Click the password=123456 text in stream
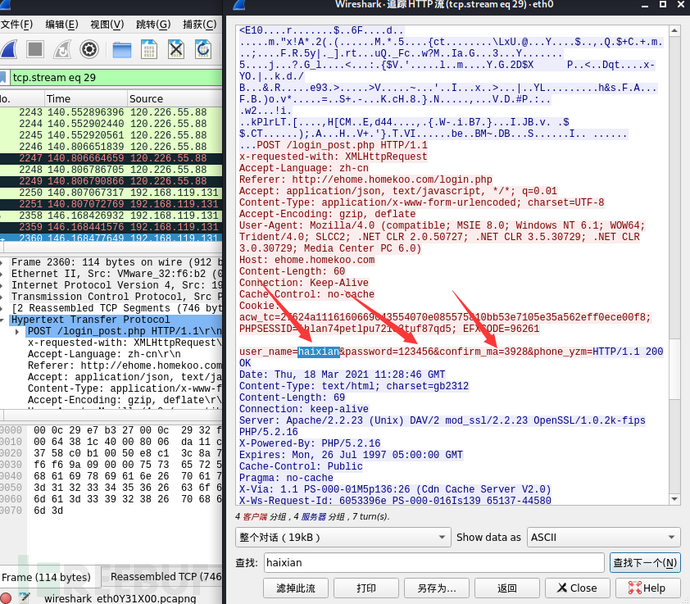This screenshot has width=690, height=604. tap(389, 352)
